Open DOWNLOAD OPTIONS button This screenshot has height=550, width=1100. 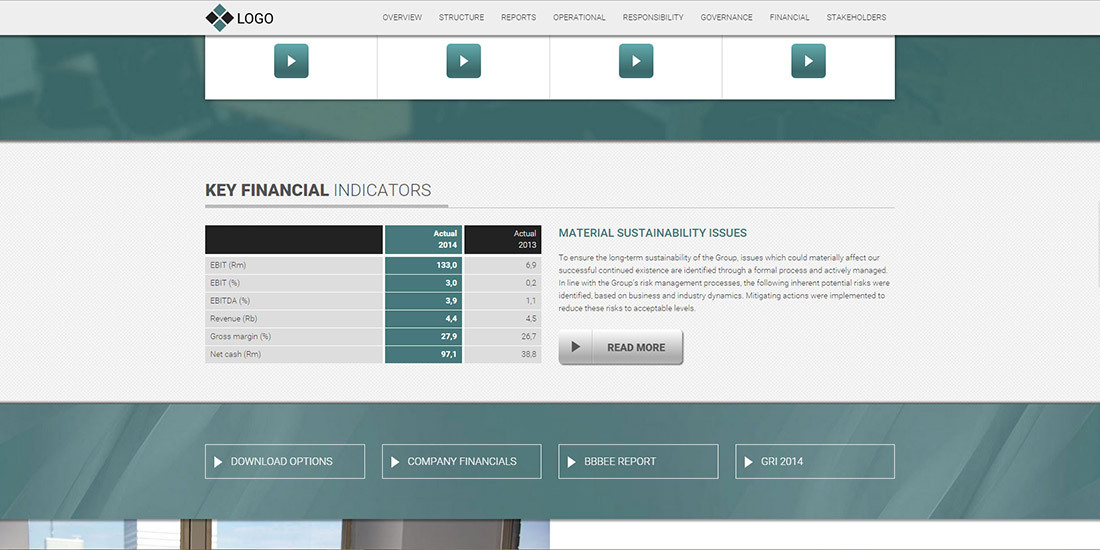tap(285, 462)
